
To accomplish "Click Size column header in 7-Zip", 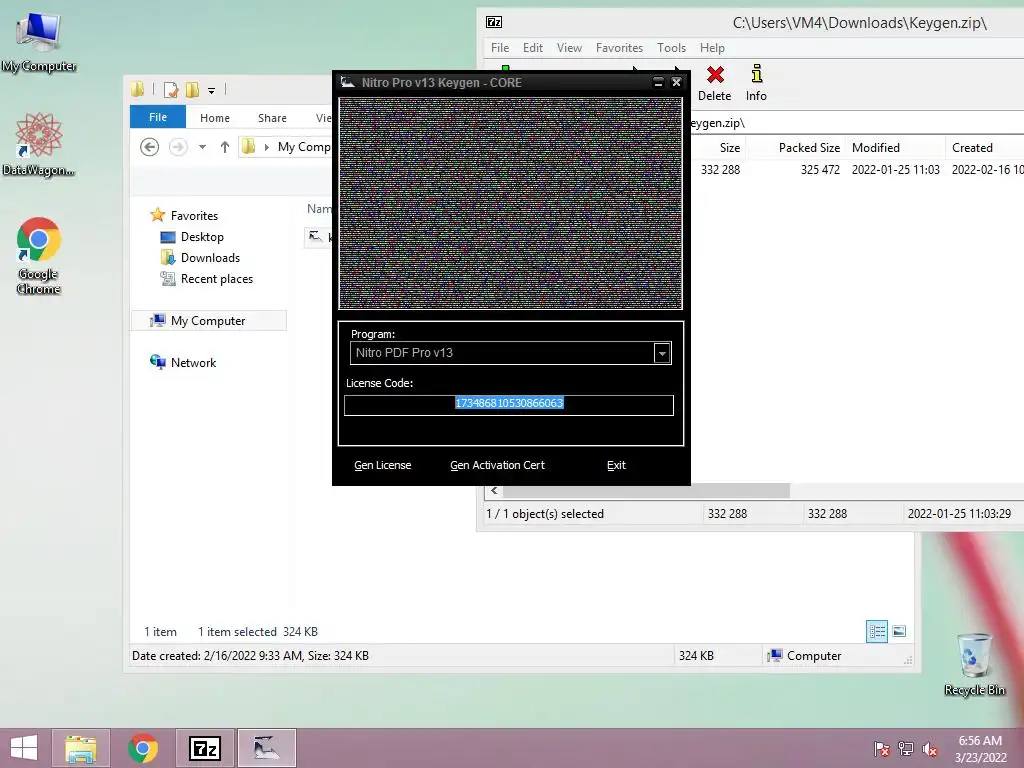I will 716,148.
